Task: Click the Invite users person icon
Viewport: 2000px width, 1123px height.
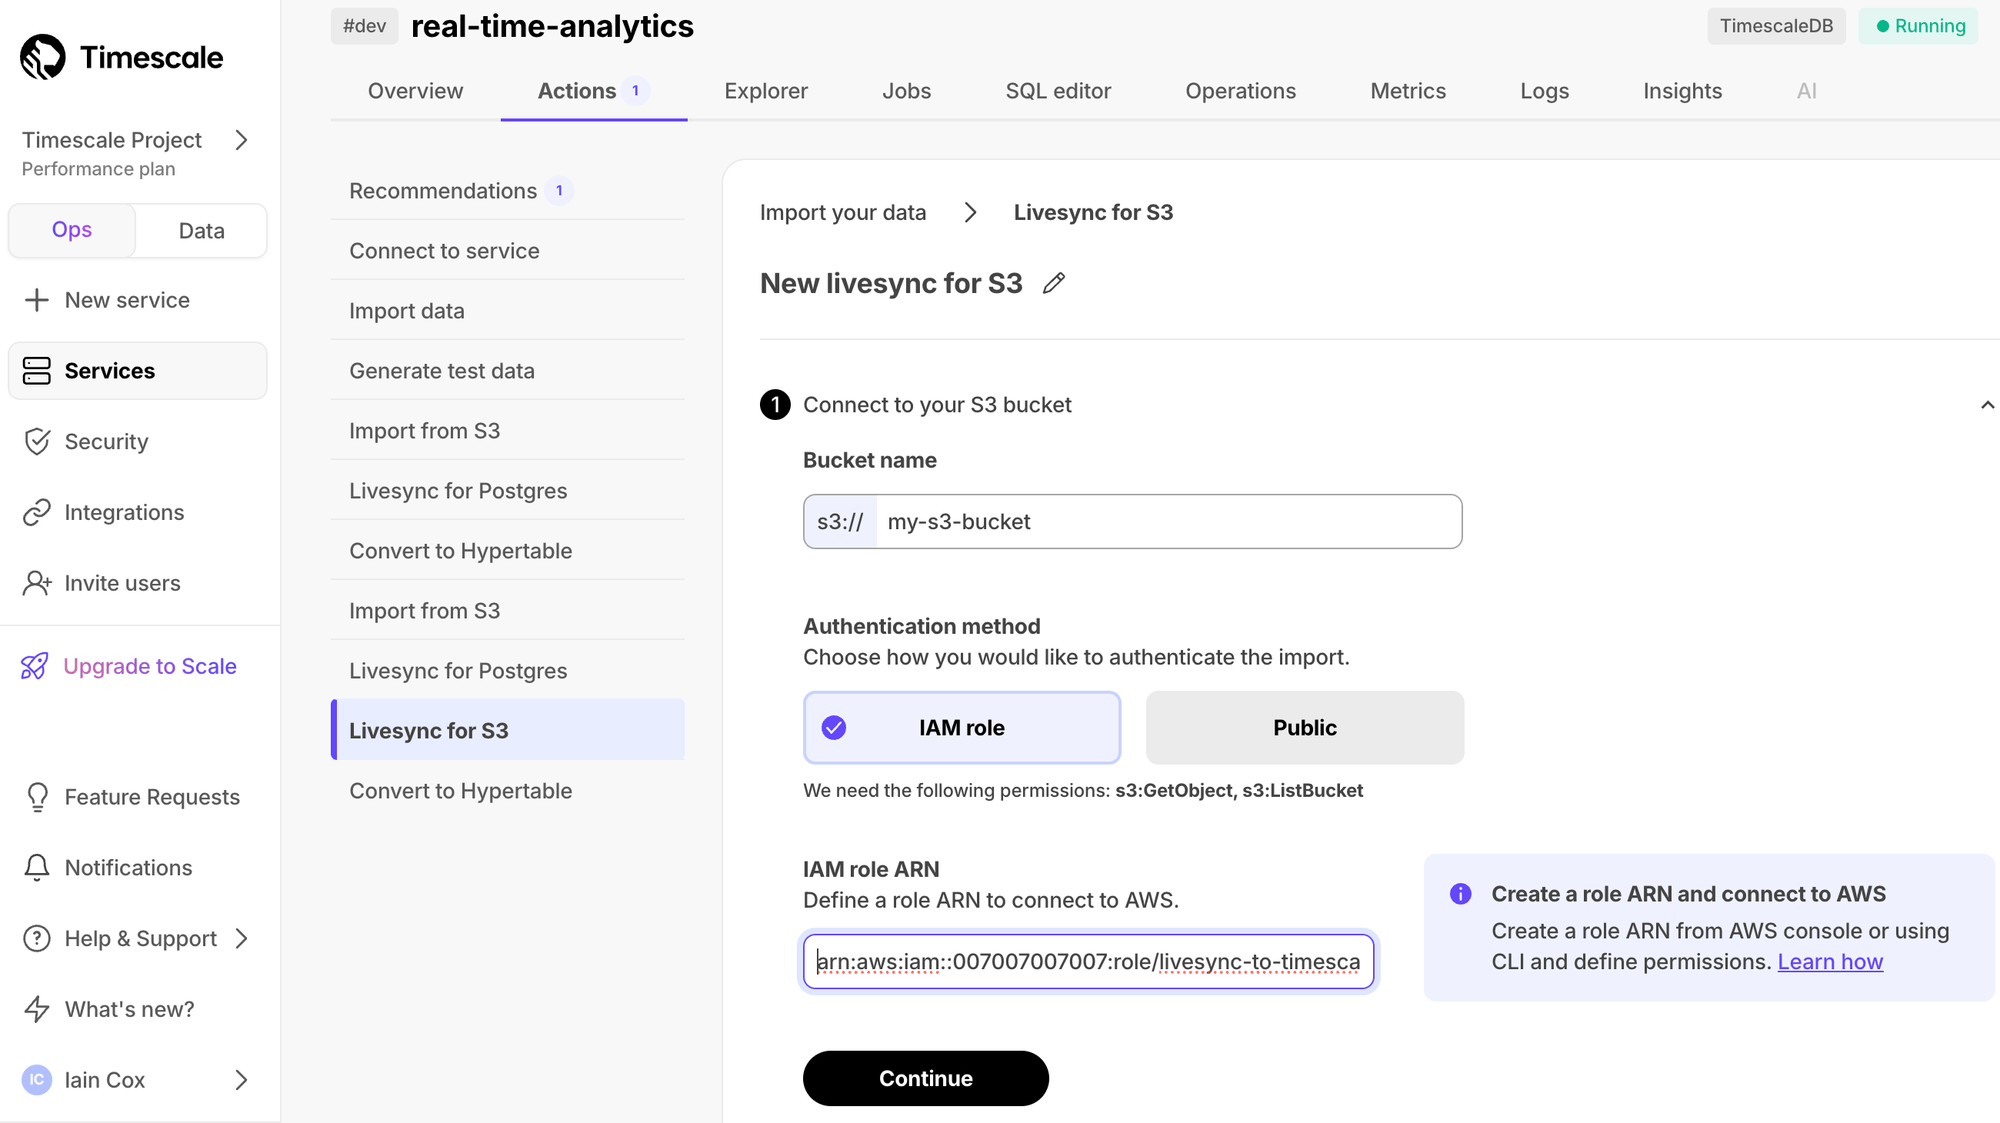Action: [x=37, y=583]
